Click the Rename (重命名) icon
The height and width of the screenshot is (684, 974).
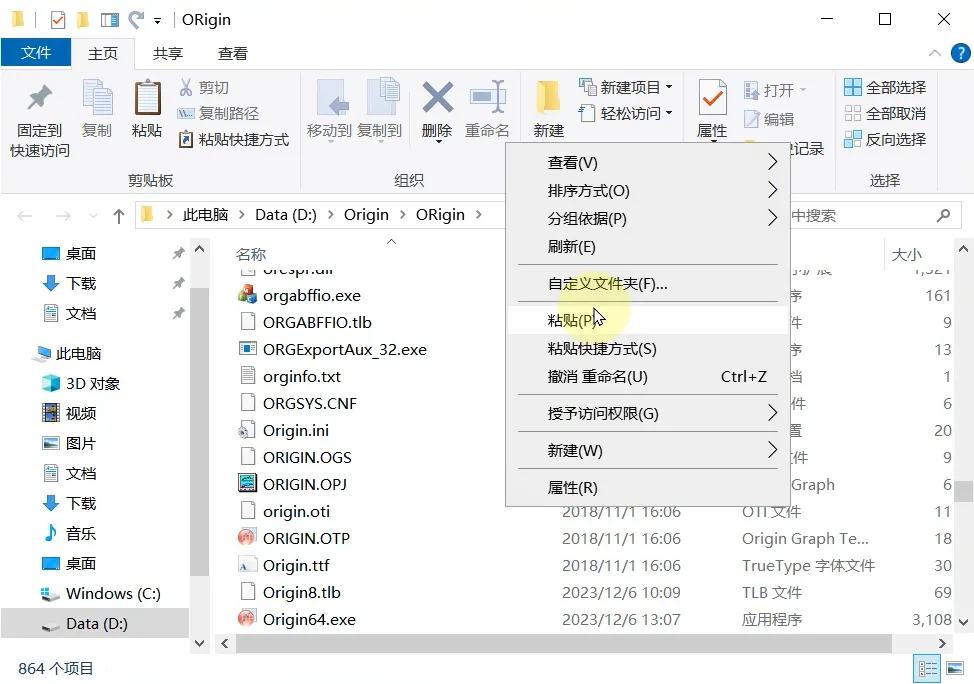[488, 97]
